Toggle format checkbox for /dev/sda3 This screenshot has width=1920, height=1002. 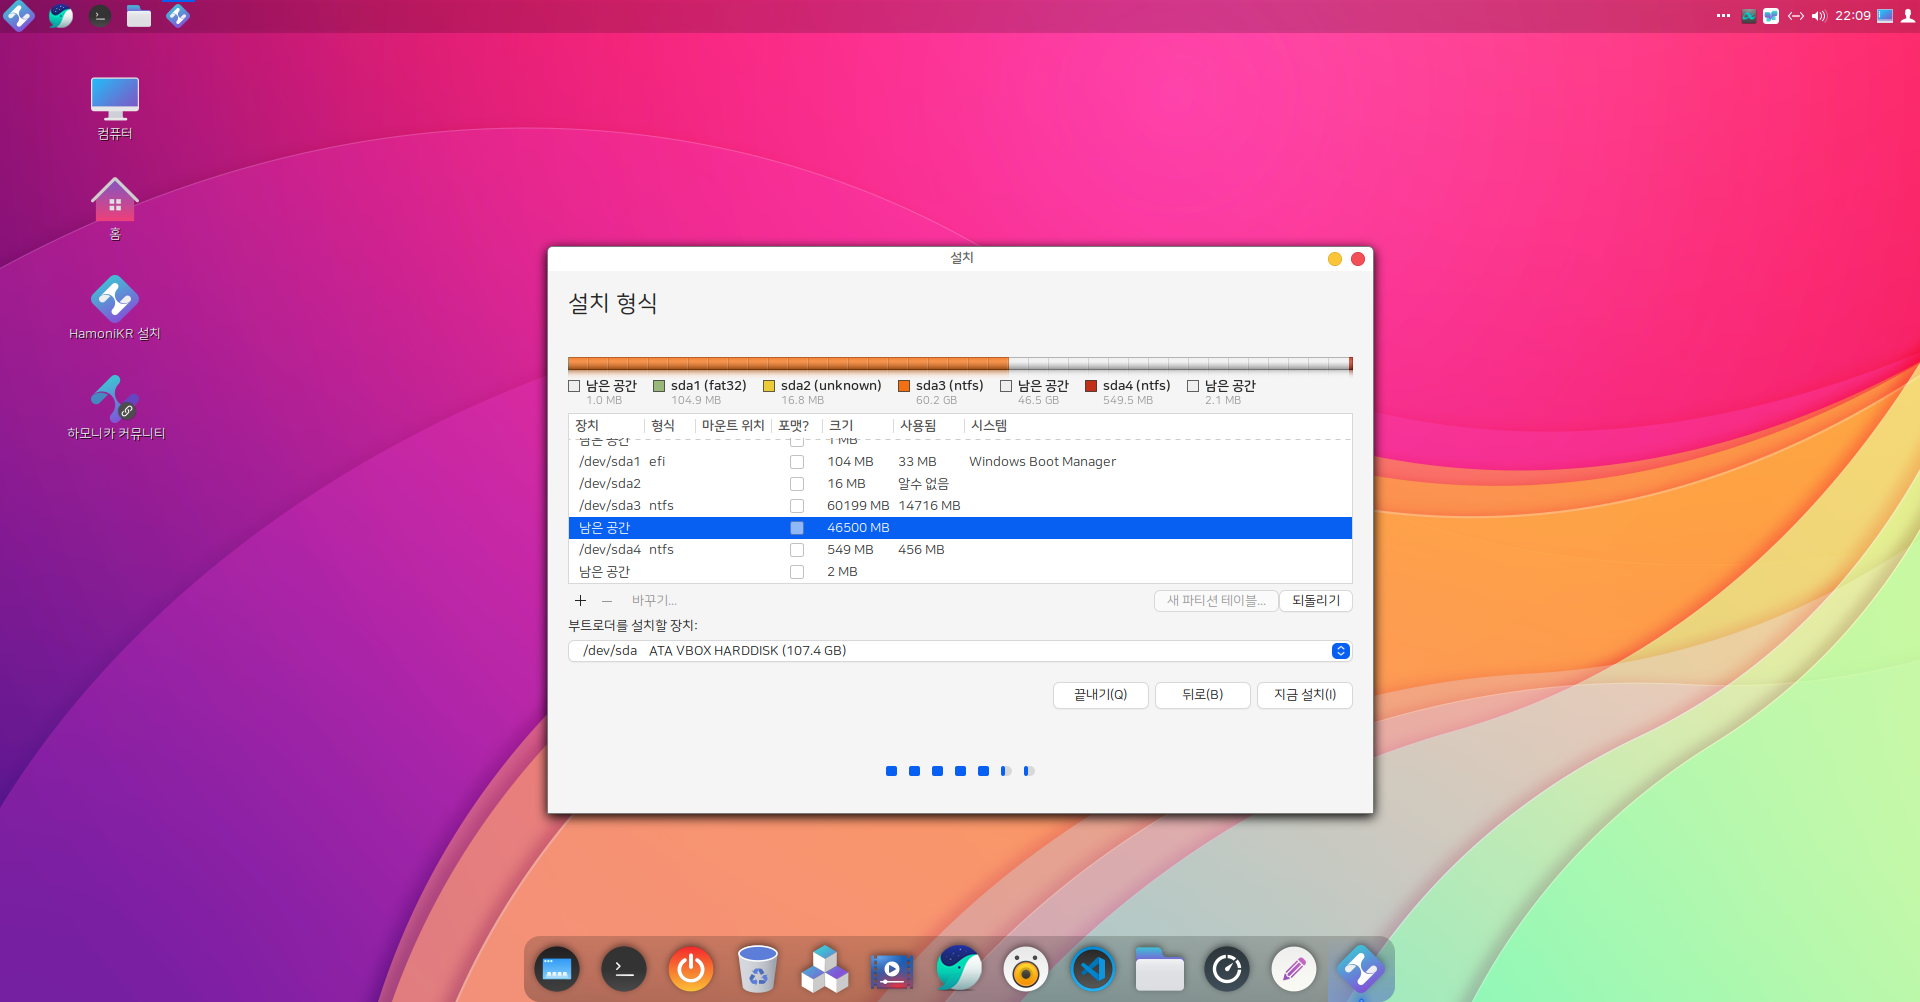pos(797,506)
